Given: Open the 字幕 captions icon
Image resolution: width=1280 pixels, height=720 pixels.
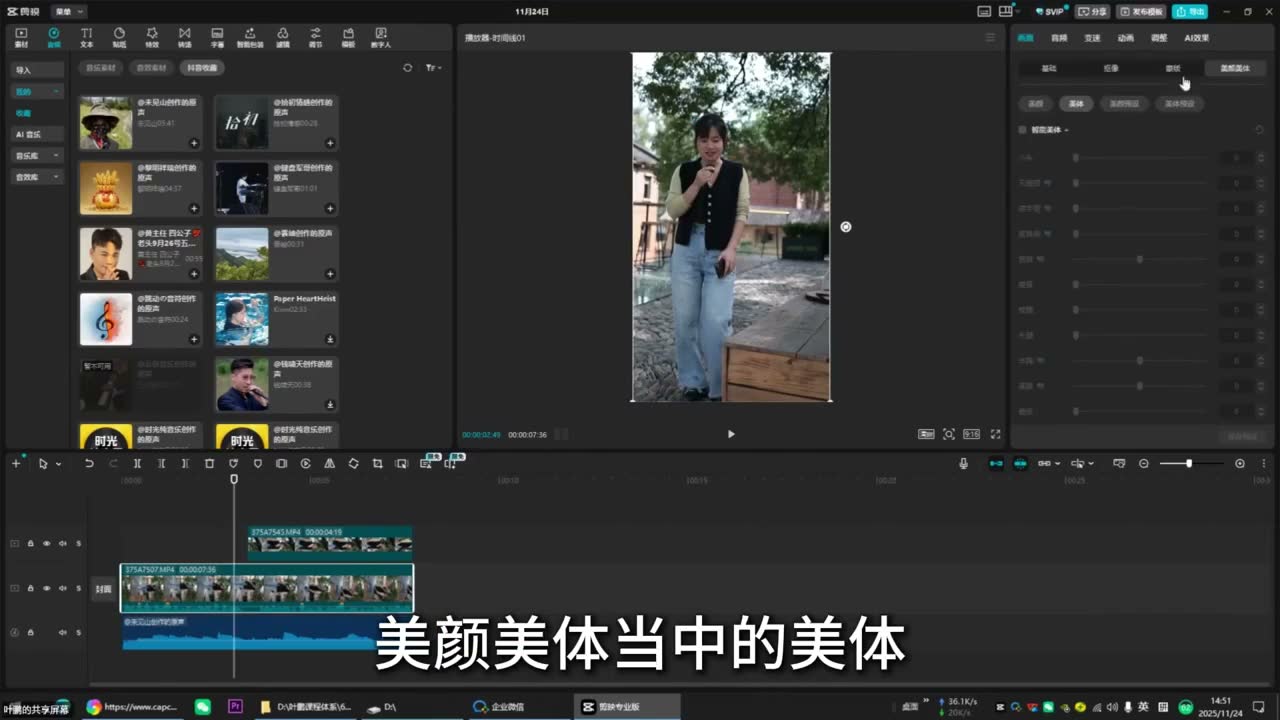Looking at the screenshot, I should [x=217, y=37].
